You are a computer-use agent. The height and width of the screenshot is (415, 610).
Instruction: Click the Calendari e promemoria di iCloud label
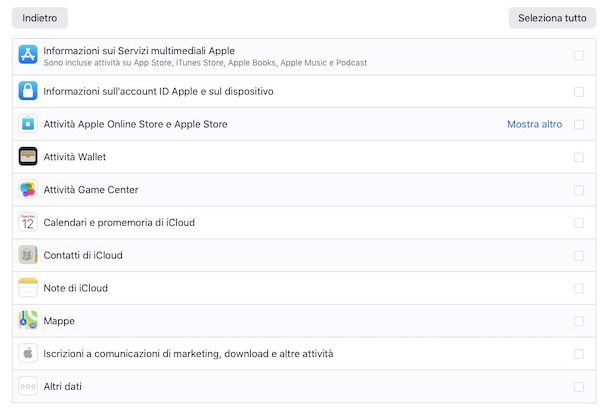click(x=119, y=222)
